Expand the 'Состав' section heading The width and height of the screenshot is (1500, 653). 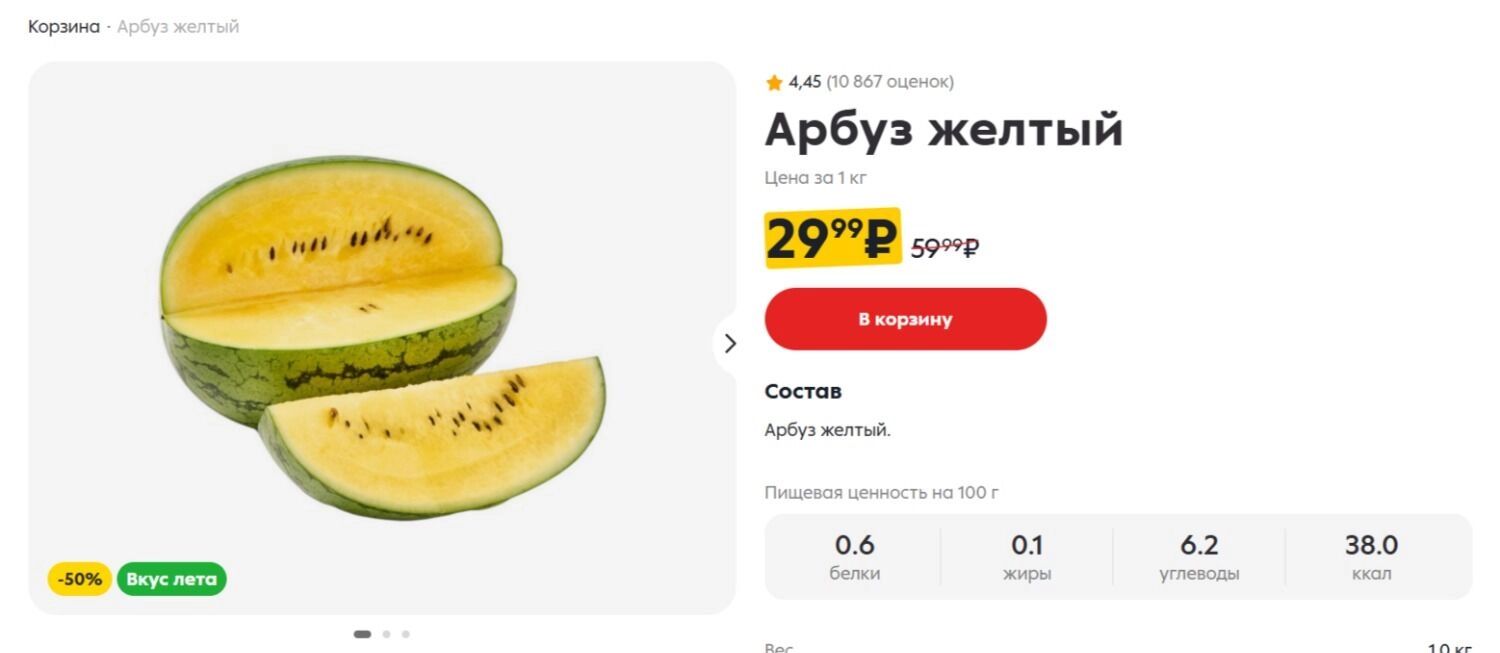(802, 391)
